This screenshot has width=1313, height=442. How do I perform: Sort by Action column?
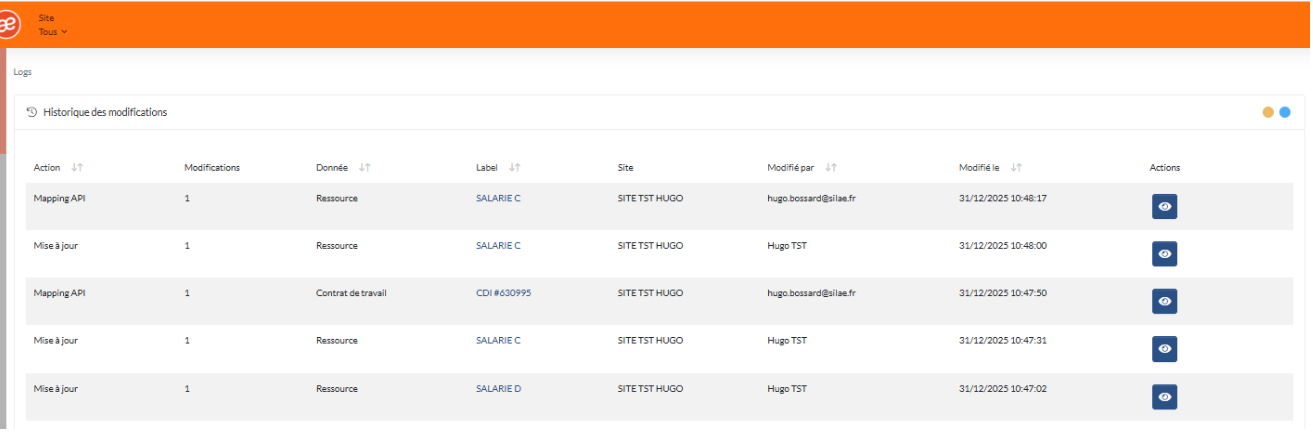tap(77, 168)
